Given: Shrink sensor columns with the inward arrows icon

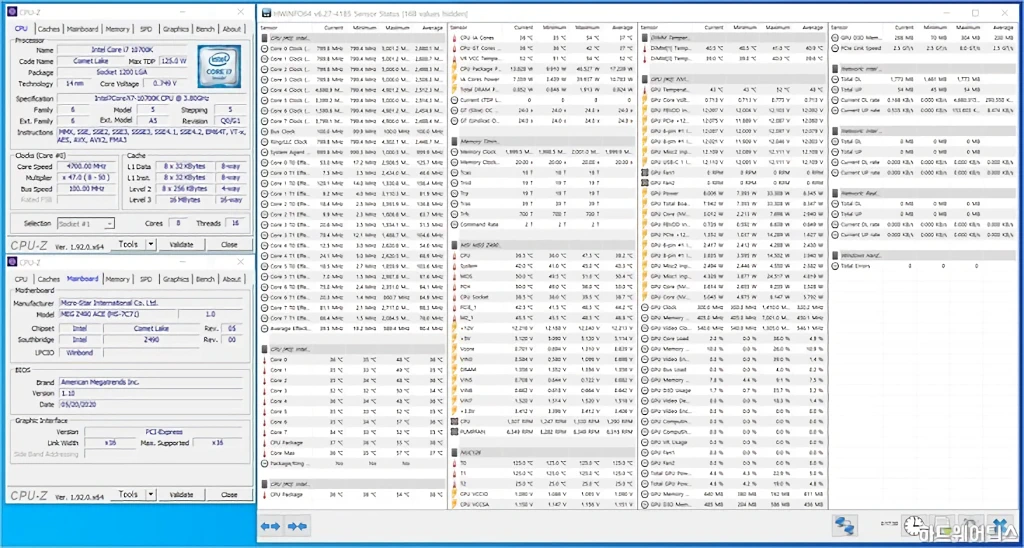Looking at the screenshot, I should (x=297, y=526).
